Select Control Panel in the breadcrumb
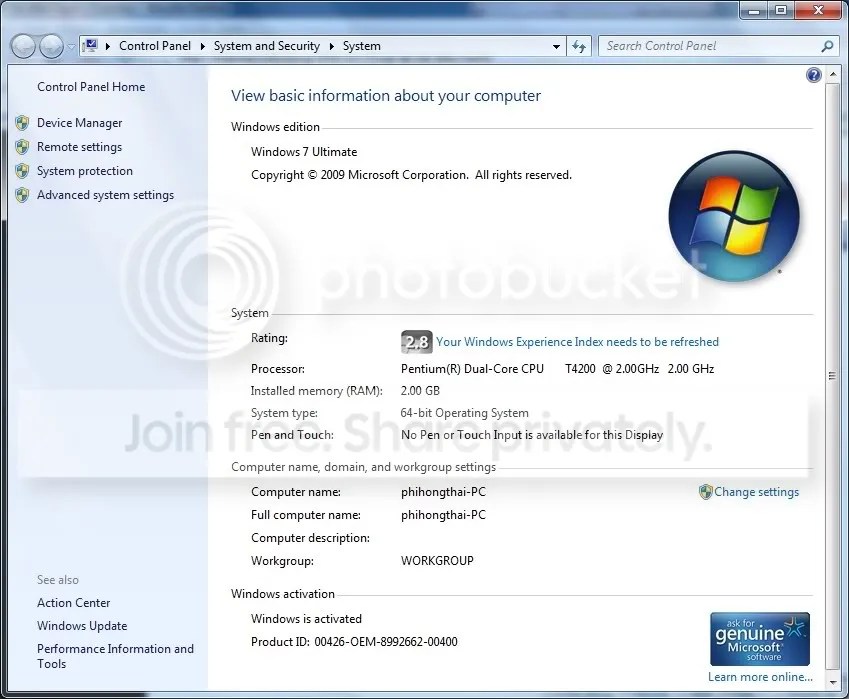 tap(155, 46)
